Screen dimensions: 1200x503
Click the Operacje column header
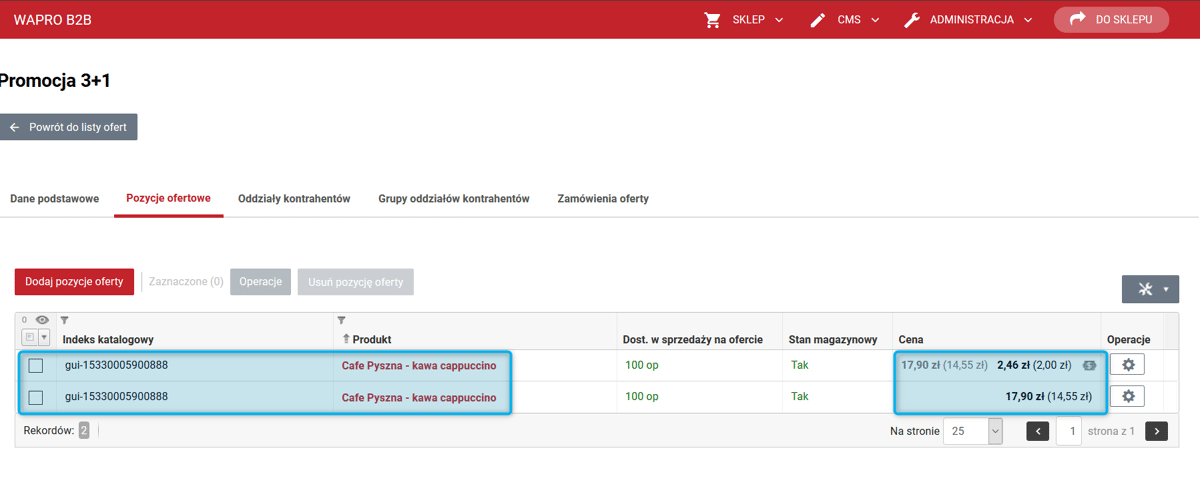click(x=1129, y=340)
